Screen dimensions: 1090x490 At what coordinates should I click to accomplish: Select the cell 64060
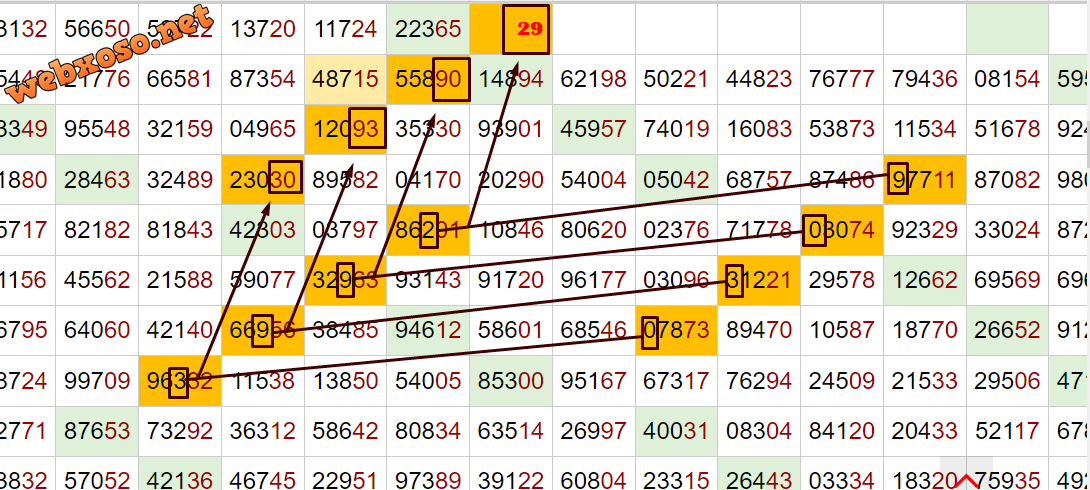point(97,331)
